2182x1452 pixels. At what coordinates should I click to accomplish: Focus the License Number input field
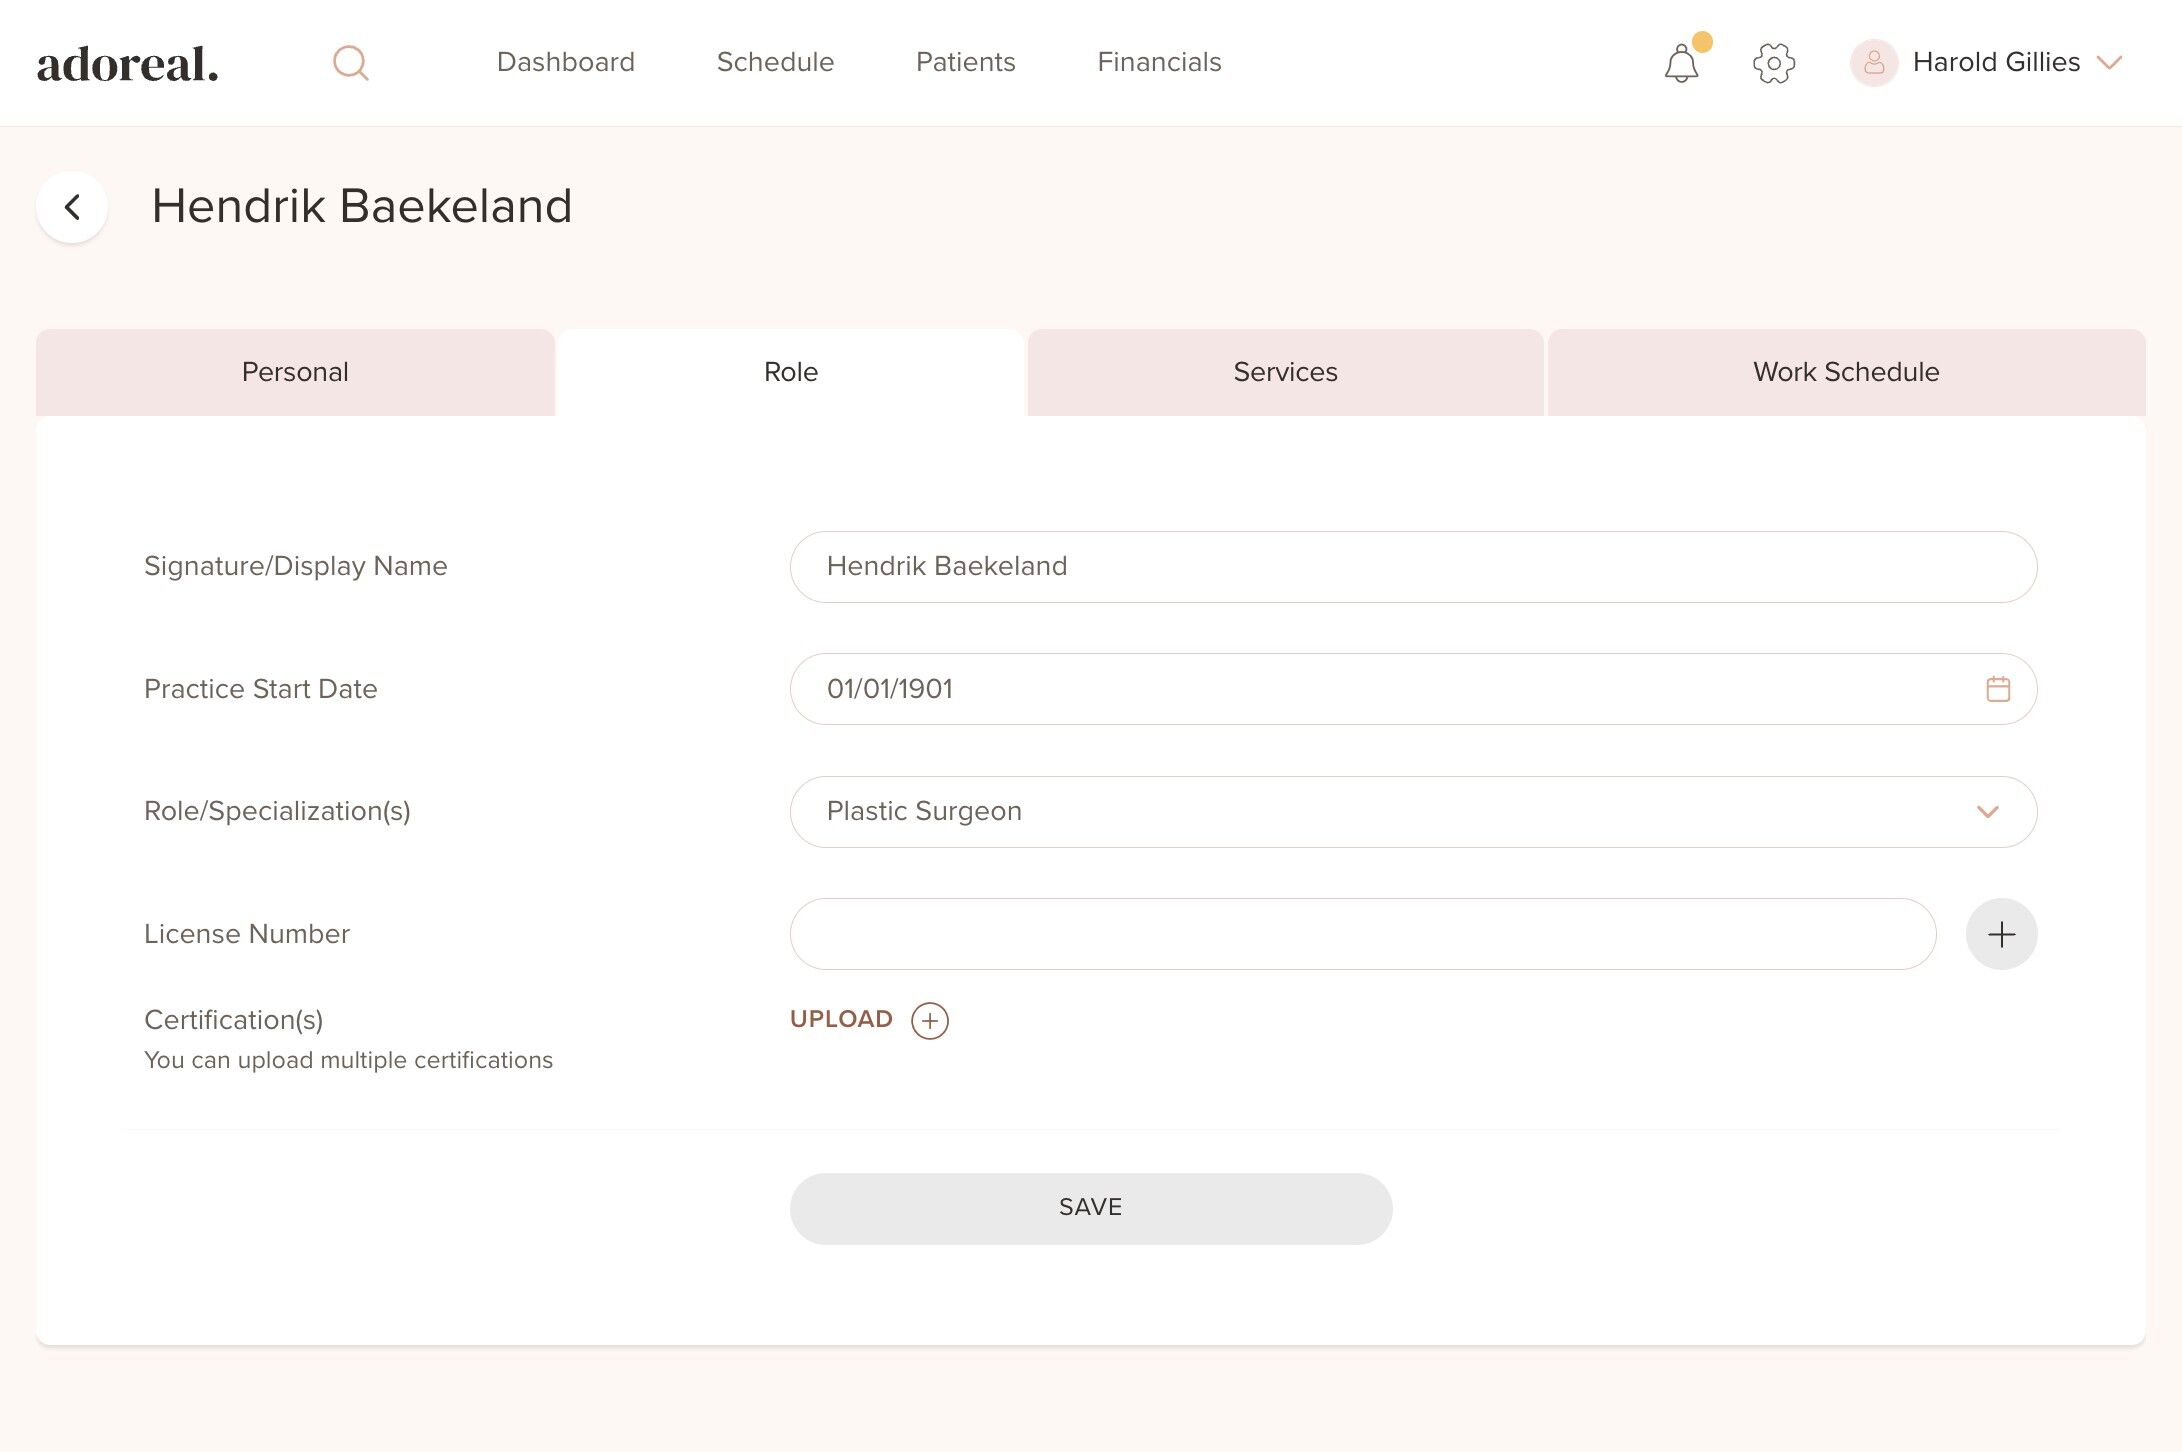(1362, 934)
